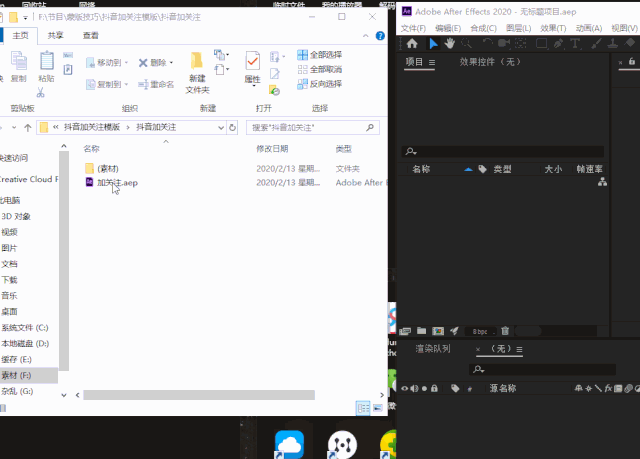Open project flowchart view icon
Screen dimensions: 640x459
tap(602, 182)
